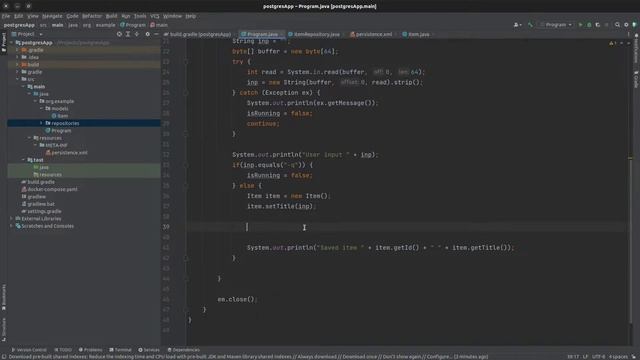Image resolution: width=640 pixels, height=360 pixels.
Task: Hide the Project tool window
Action: (156, 34)
